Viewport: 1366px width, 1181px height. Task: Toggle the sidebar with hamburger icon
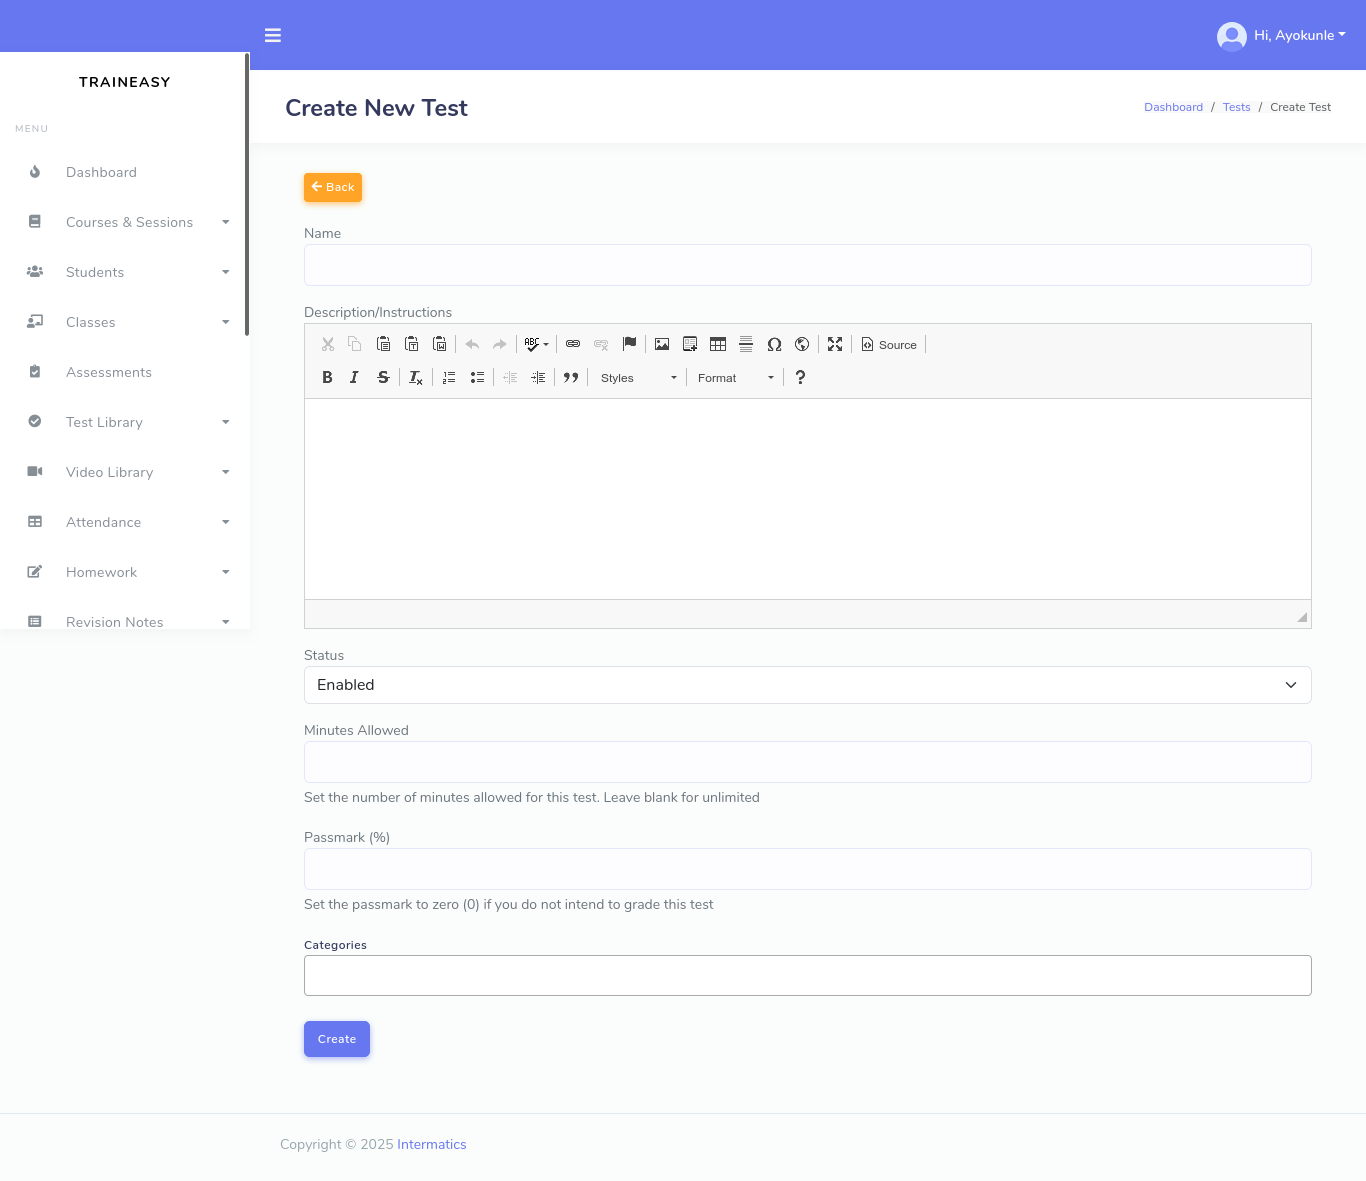tap(273, 35)
